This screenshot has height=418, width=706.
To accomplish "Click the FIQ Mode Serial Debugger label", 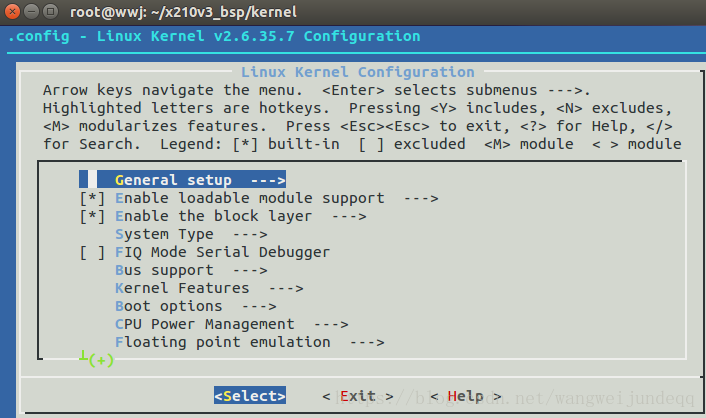I will 222,252.
